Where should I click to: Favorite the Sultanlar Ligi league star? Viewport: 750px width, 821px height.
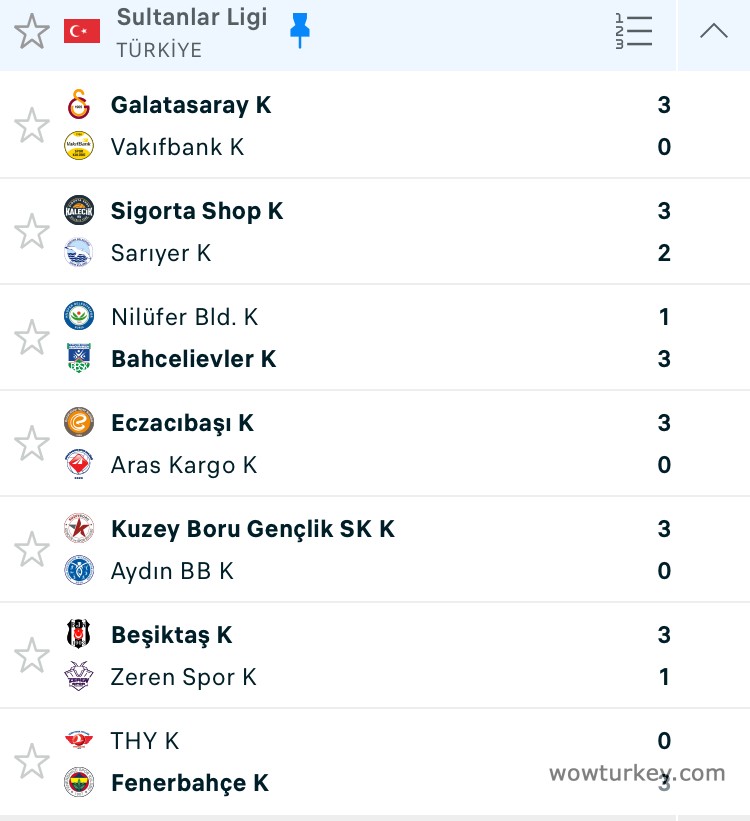point(32,32)
